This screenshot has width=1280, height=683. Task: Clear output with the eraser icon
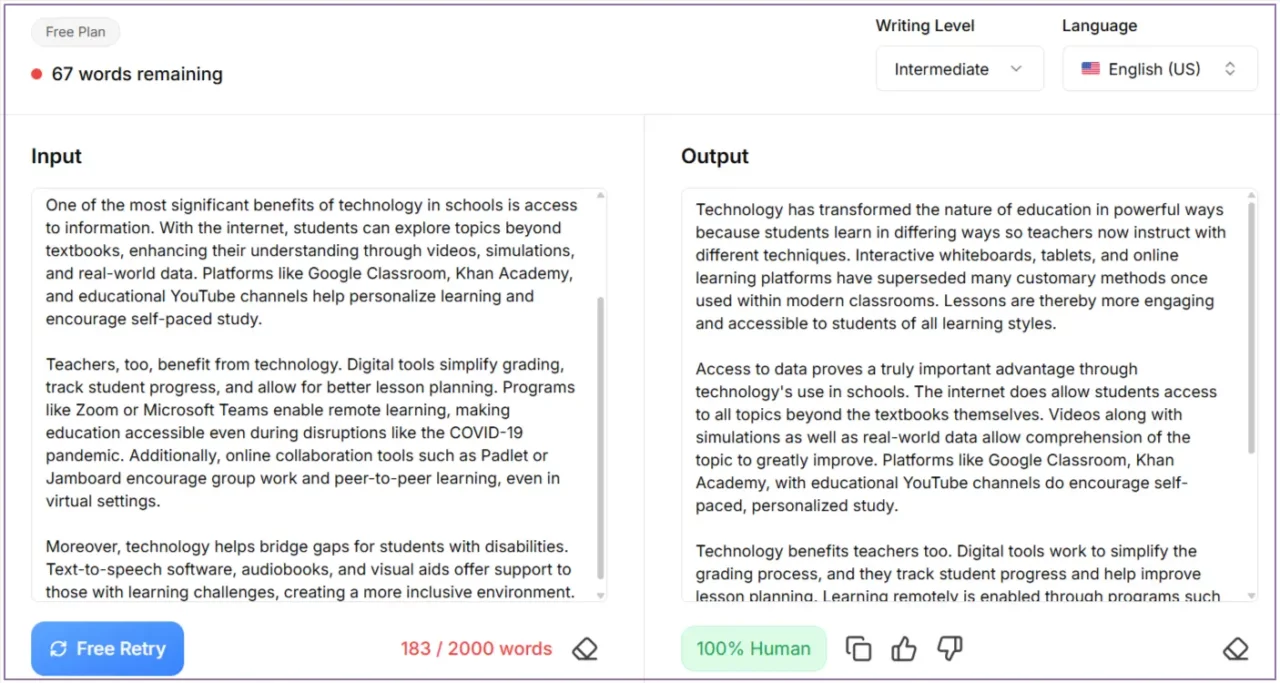pos(1235,649)
